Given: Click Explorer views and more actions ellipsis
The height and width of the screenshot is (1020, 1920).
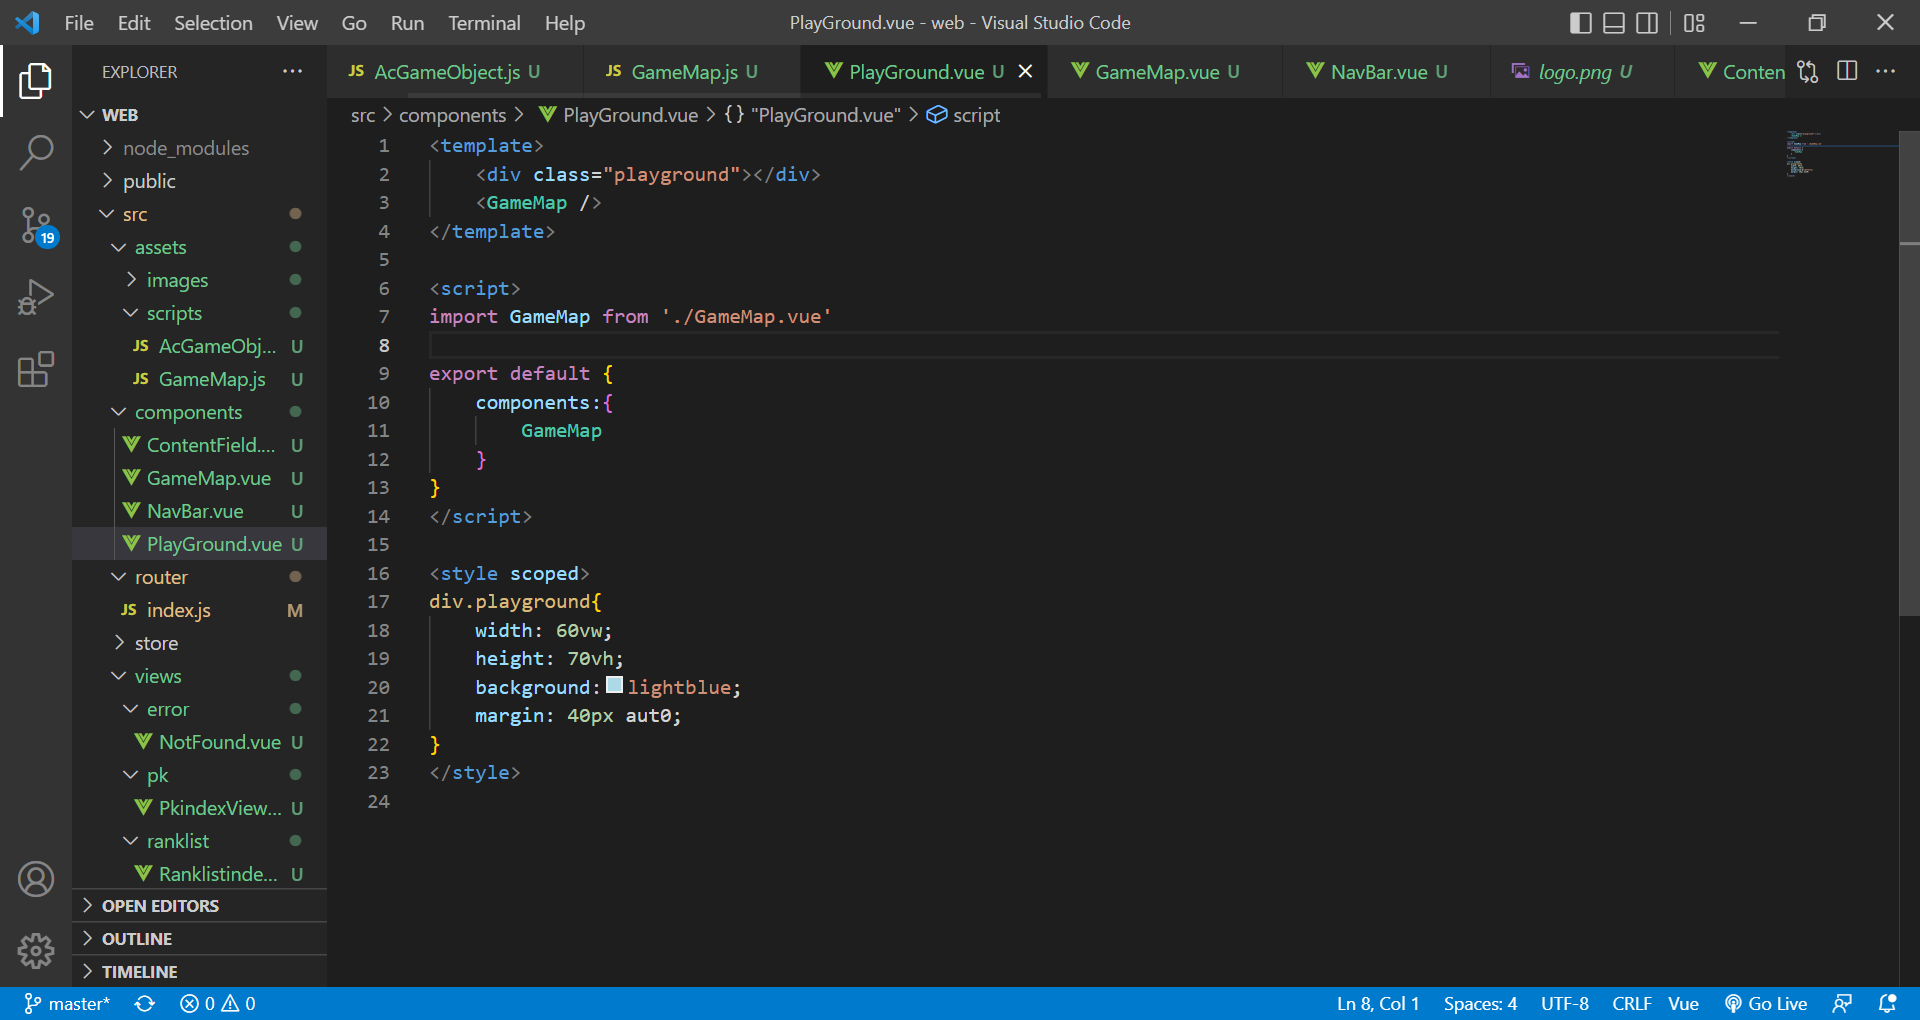Looking at the screenshot, I should 292,71.
